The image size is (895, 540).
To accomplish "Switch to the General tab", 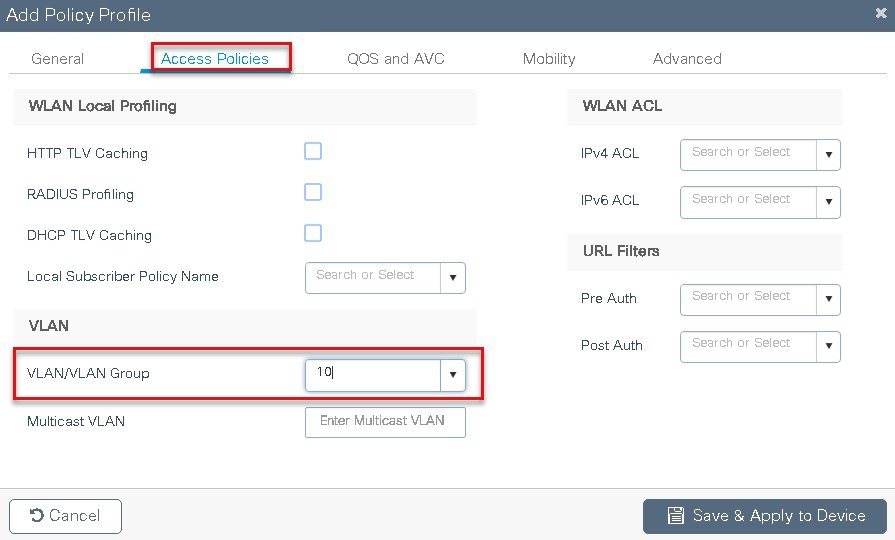I will tap(57, 59).
